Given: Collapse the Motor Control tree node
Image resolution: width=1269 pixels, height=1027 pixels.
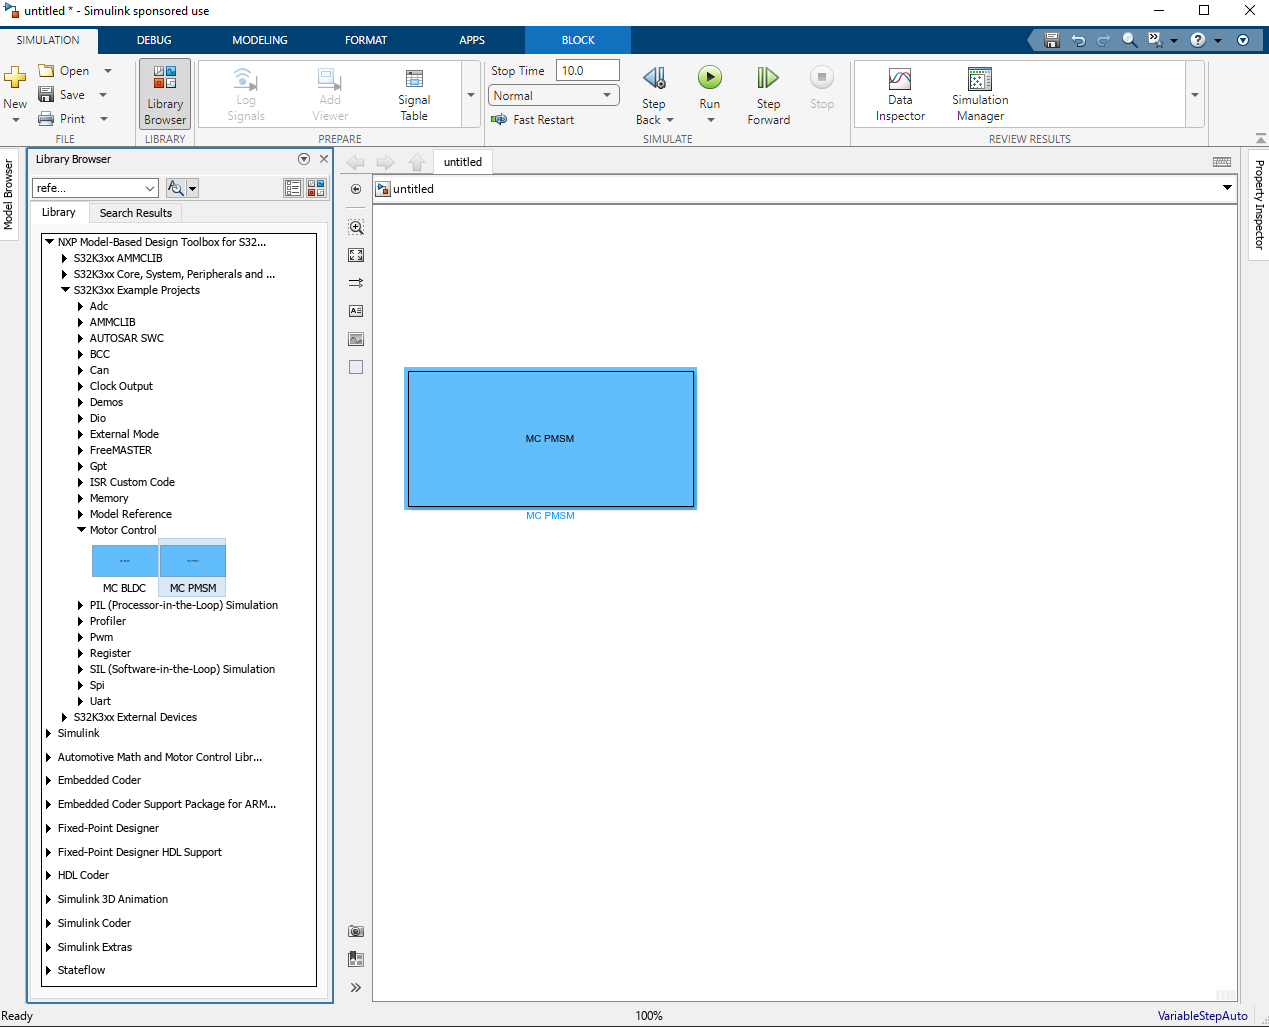Looking at the screenshot, I should click(x=81, y=530).
